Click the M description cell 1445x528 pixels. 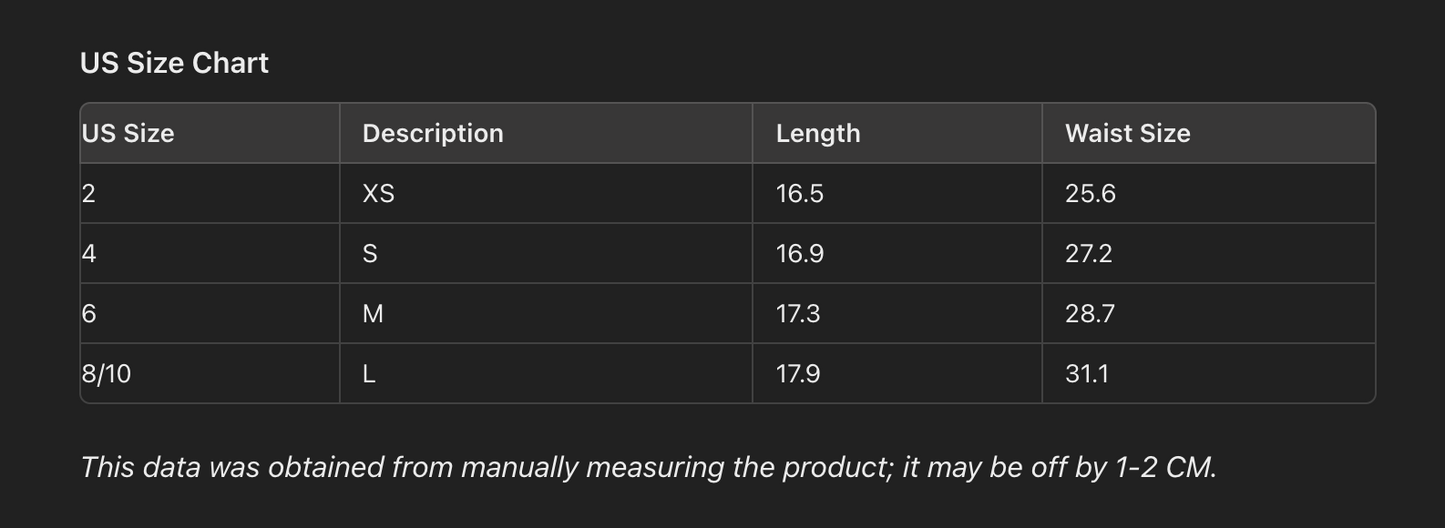pos(372,313)
